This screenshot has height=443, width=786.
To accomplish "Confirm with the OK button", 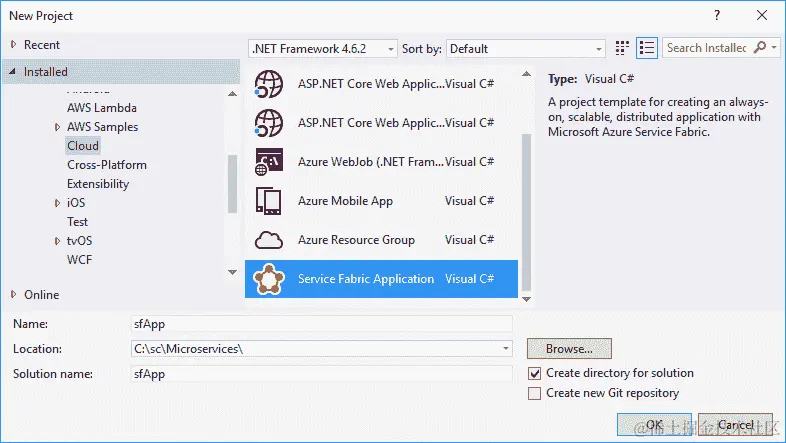I will [x=654, y=425].
